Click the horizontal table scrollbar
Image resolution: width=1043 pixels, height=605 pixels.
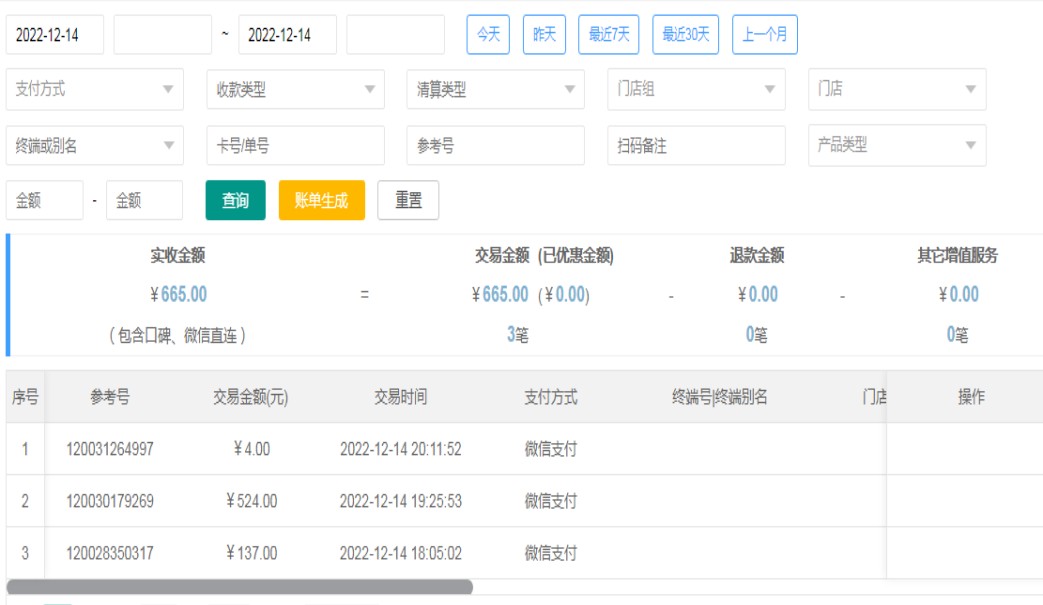tap(239, 587)
